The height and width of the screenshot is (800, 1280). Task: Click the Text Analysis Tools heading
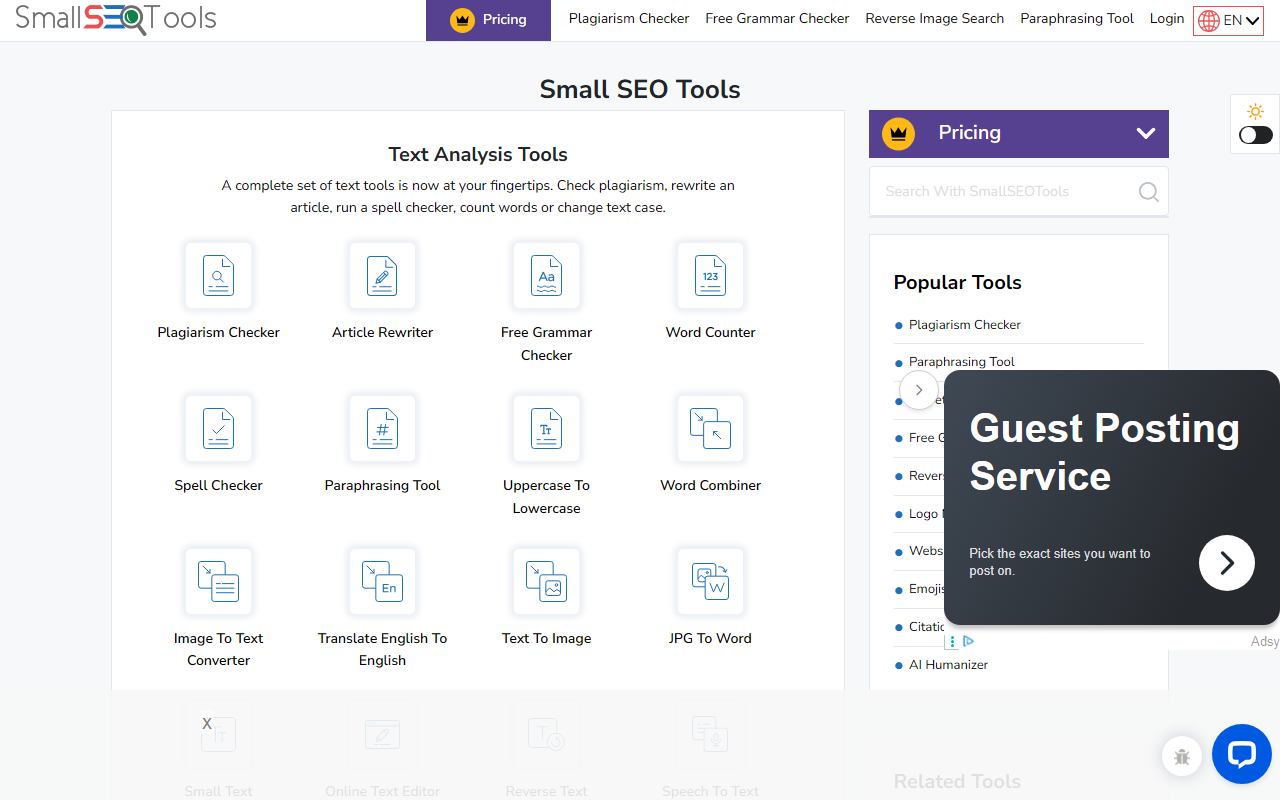(x=478, y=154)
